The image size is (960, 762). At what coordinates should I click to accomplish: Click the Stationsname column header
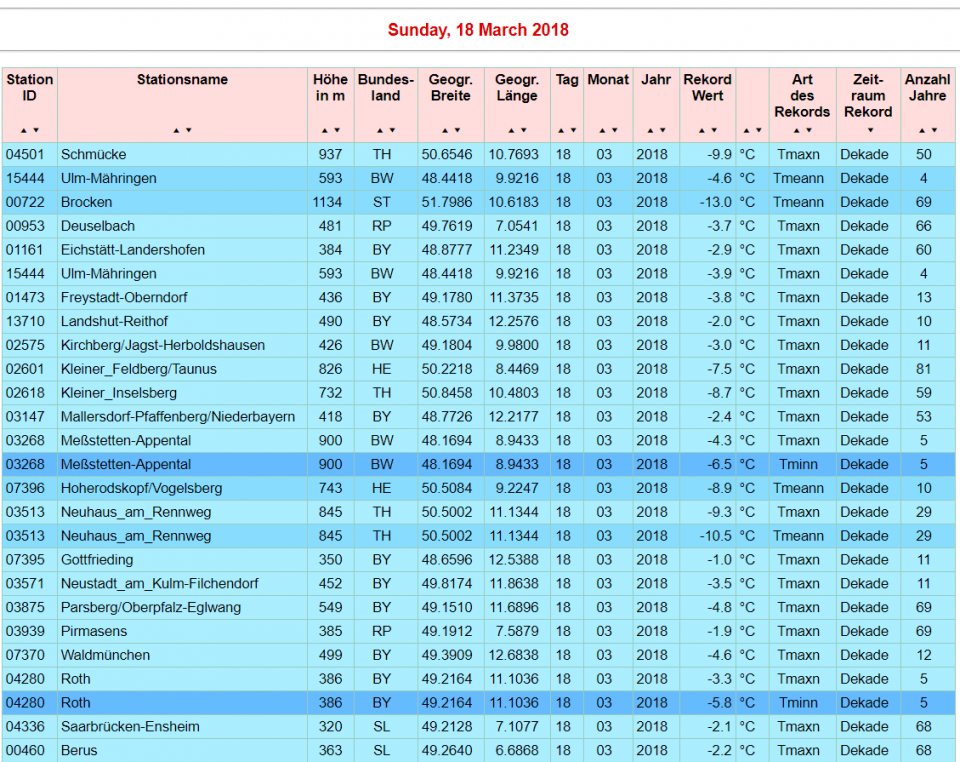[182, 80]
